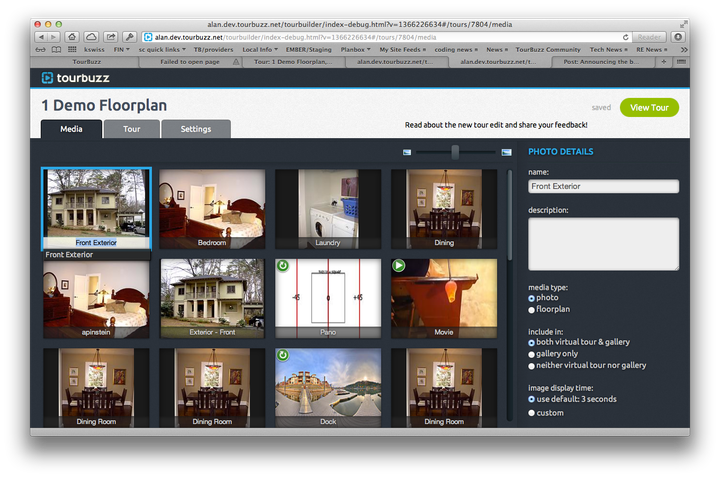Show all tabs icon at tab bar end
Viewport: 720px width, 478px height.
tap(681, 62)
